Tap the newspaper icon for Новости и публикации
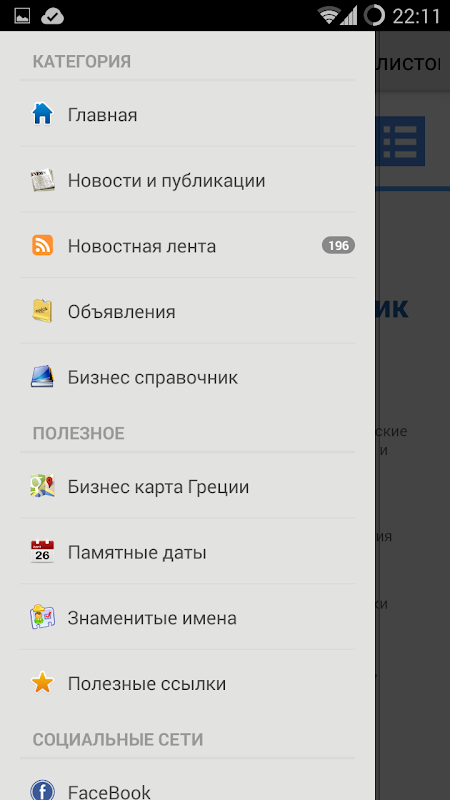The image size is (450, 800). click(x=42, y=180)
